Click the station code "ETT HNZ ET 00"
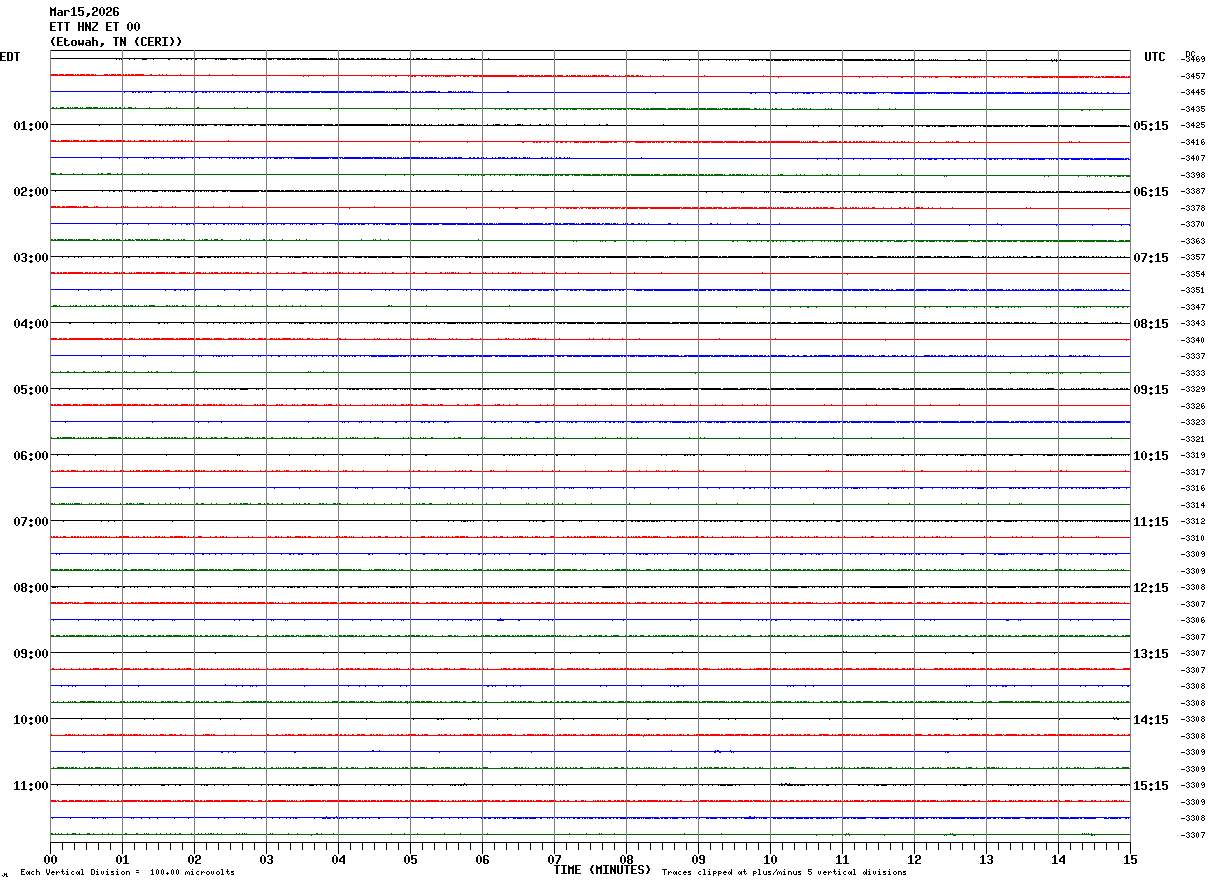 click(x=95, y=27)
